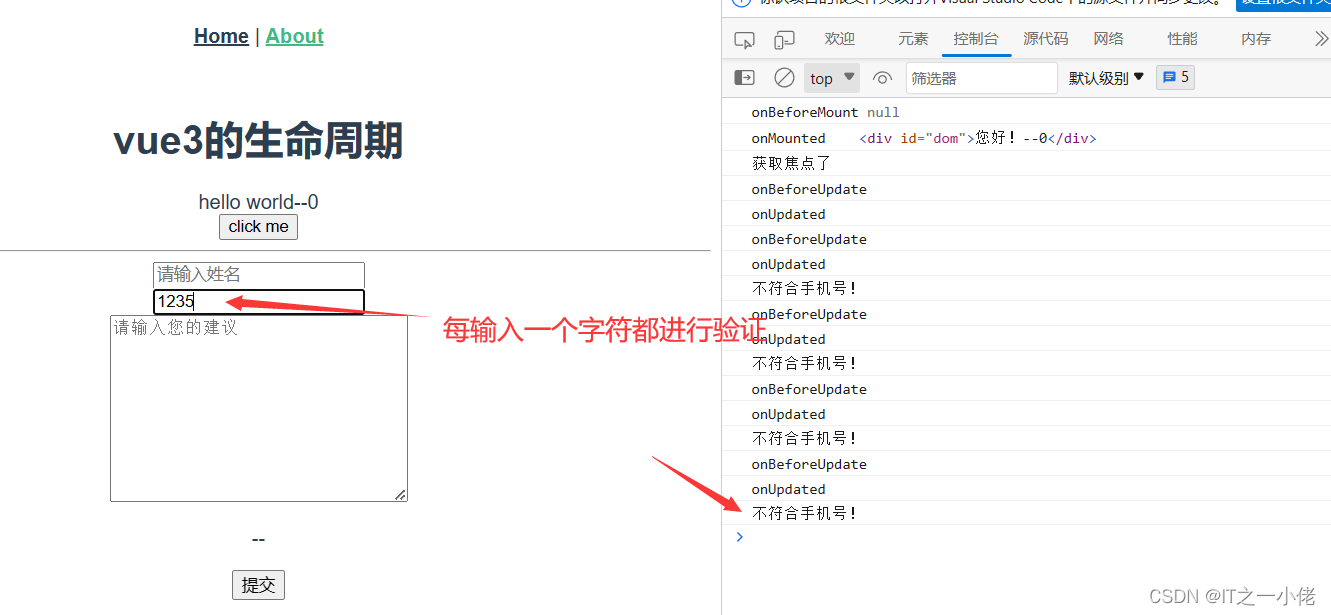
Task: Click the 提交 submit button
Action: click(x=258, y=585)
